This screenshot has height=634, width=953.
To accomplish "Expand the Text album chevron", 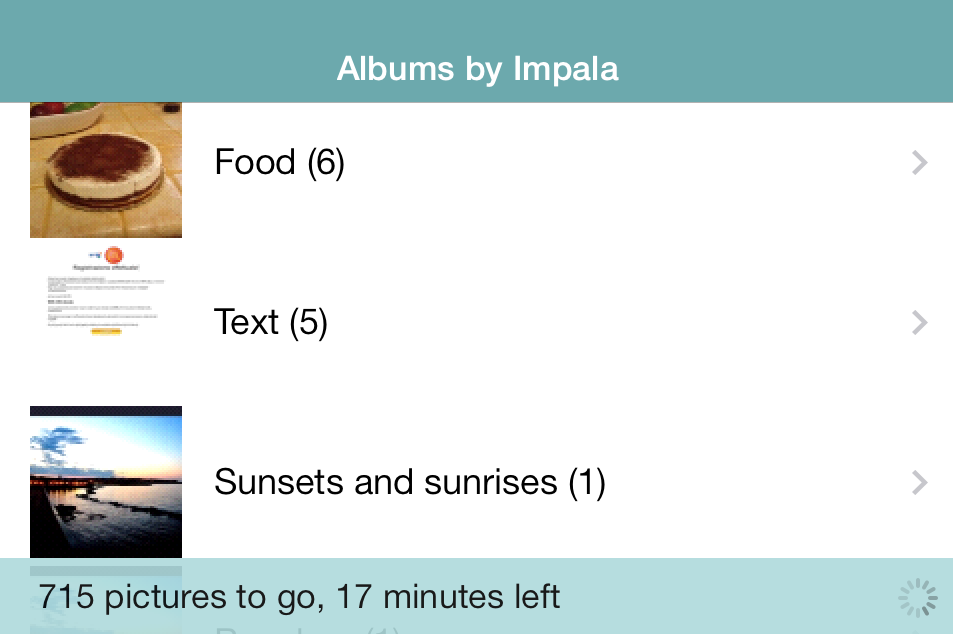I will pyautogui.click(x=920, y=322).
